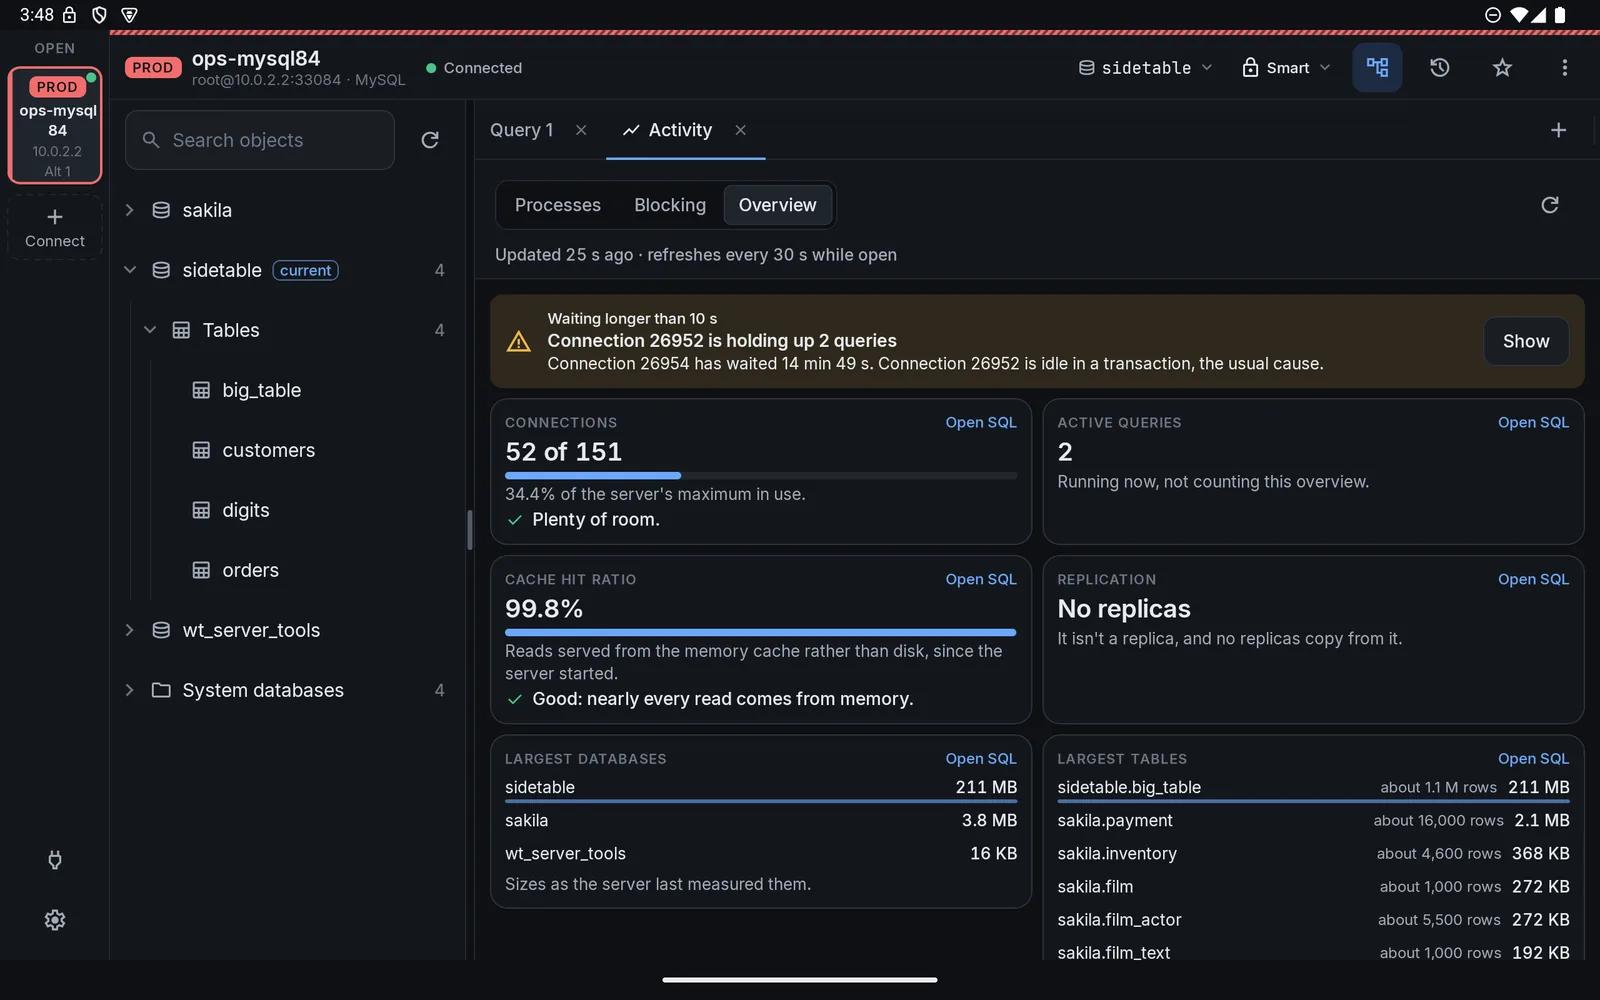This screenshot has height=1000, width=1600.
Task: Refresh the Activity overview
Action: 1550,205
